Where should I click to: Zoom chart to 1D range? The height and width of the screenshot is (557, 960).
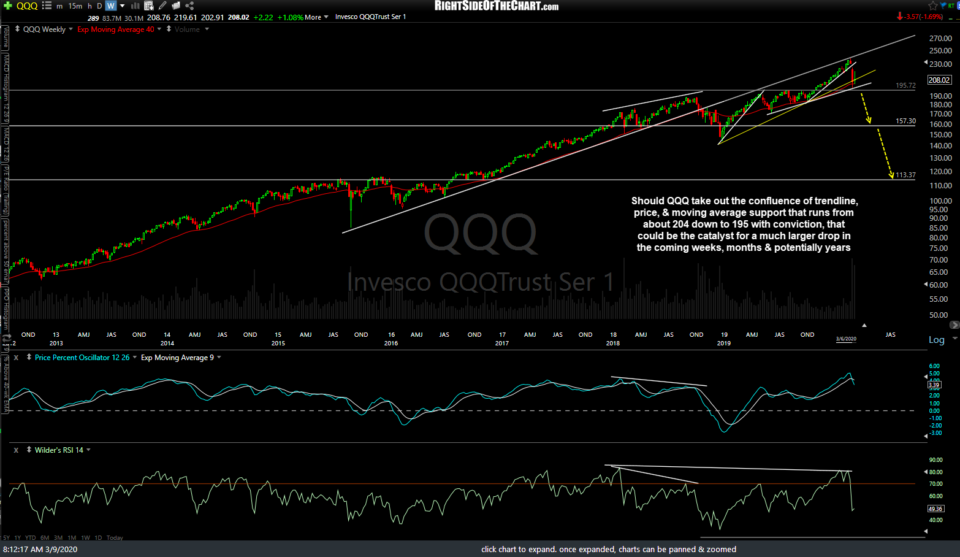(98, 537)
